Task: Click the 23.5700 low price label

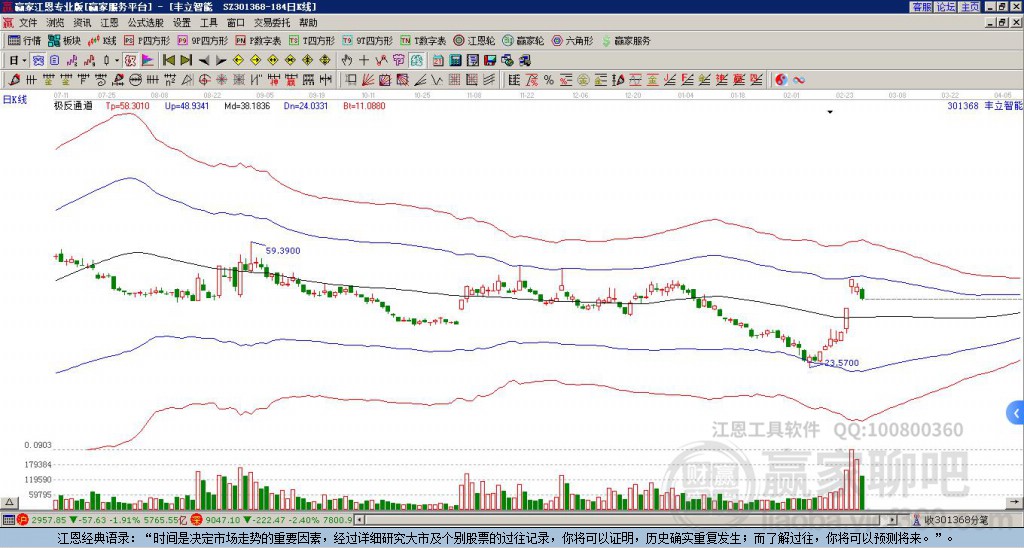Action: (x=842, y=363)
